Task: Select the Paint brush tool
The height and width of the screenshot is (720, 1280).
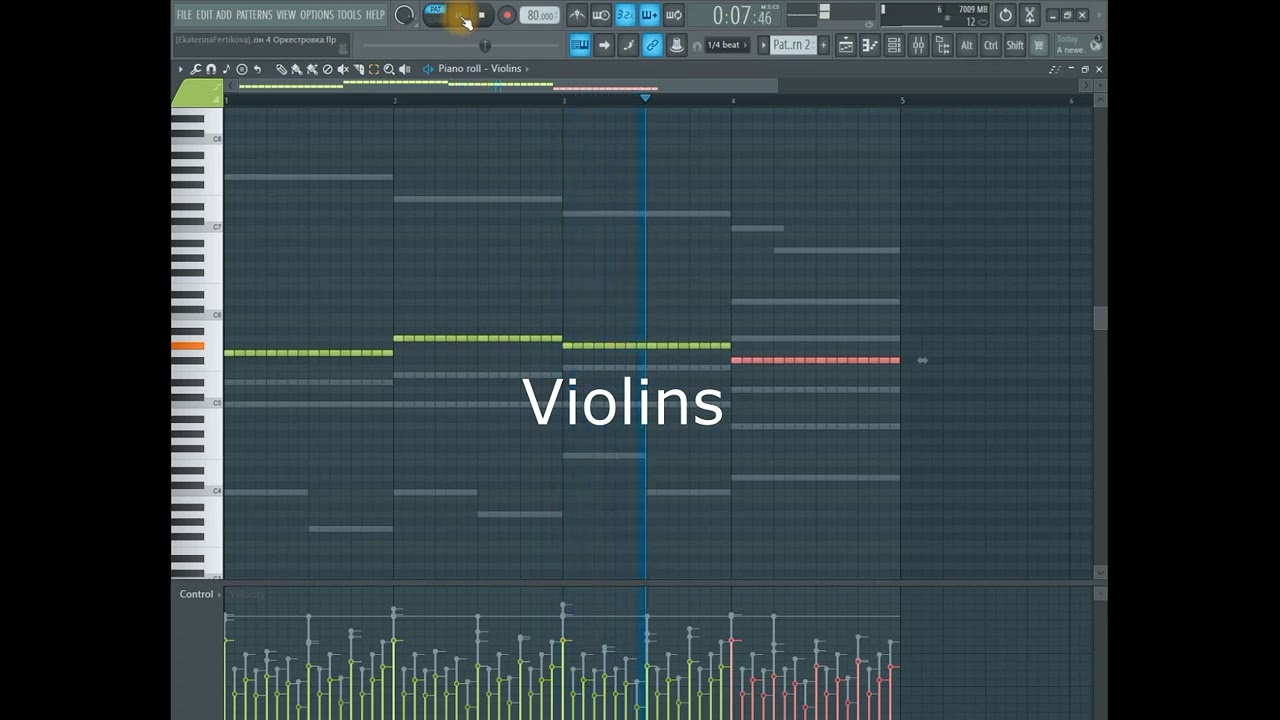Action: click(x=297, y=69)
